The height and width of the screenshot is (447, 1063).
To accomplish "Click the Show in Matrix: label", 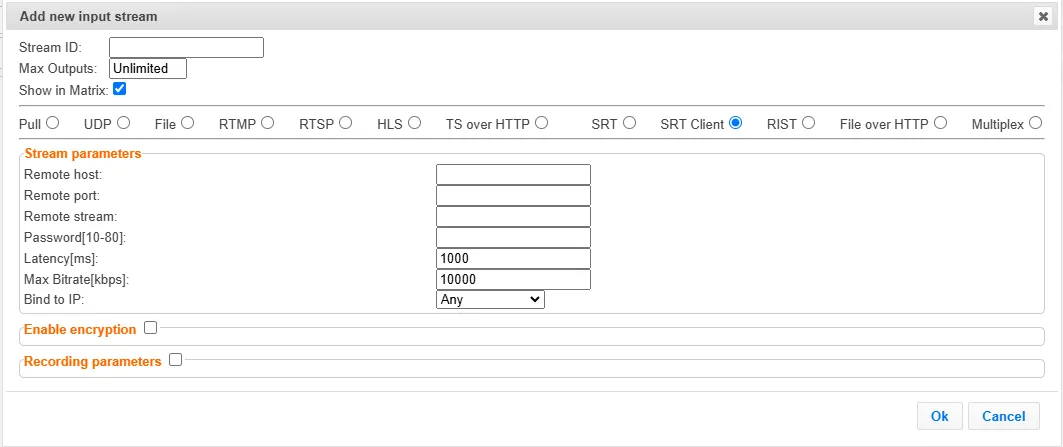I will click(64, 89).
